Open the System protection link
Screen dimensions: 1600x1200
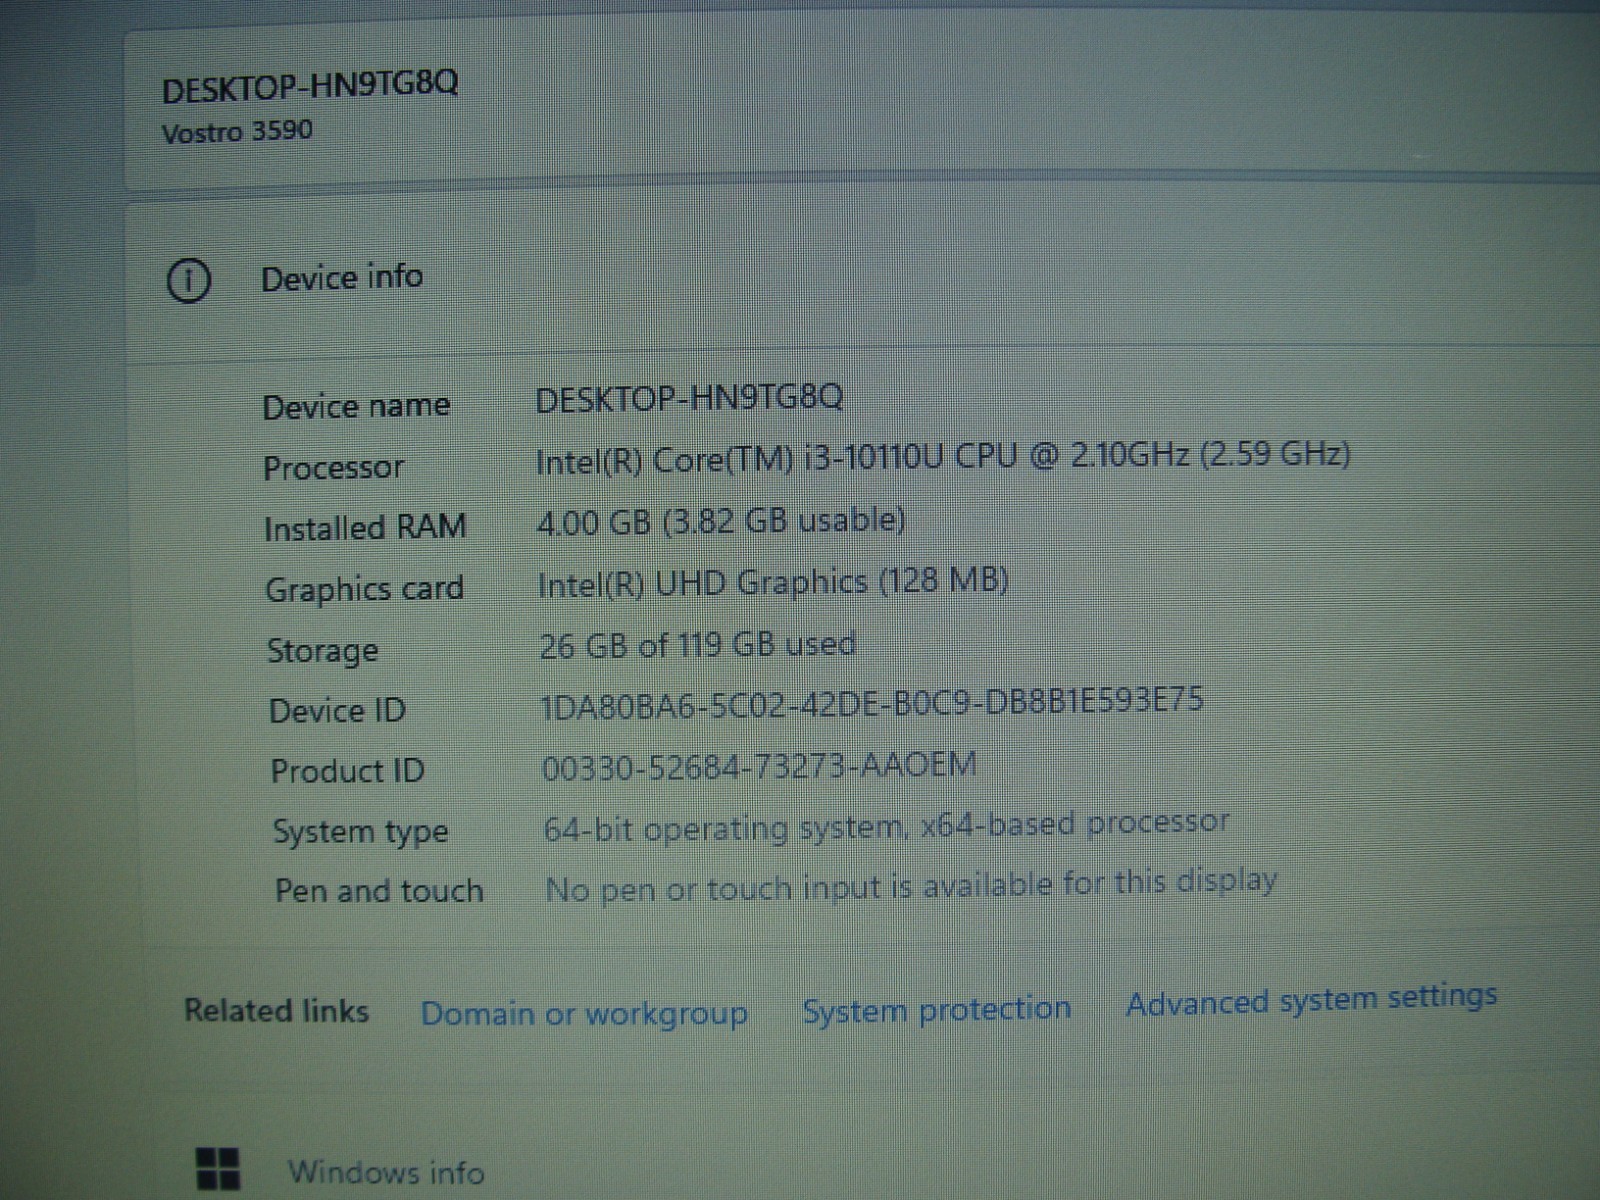pyautogui.click(x=936, y=1009)
